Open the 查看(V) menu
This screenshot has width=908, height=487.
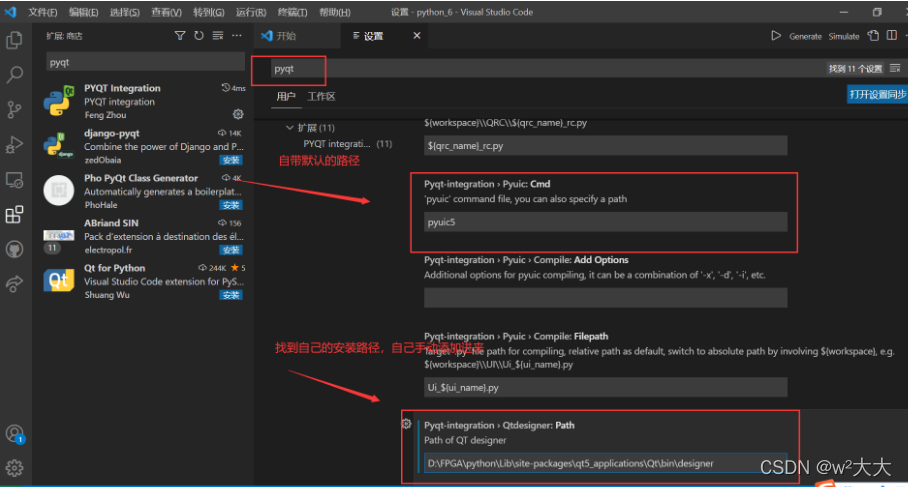click(166, 12)
